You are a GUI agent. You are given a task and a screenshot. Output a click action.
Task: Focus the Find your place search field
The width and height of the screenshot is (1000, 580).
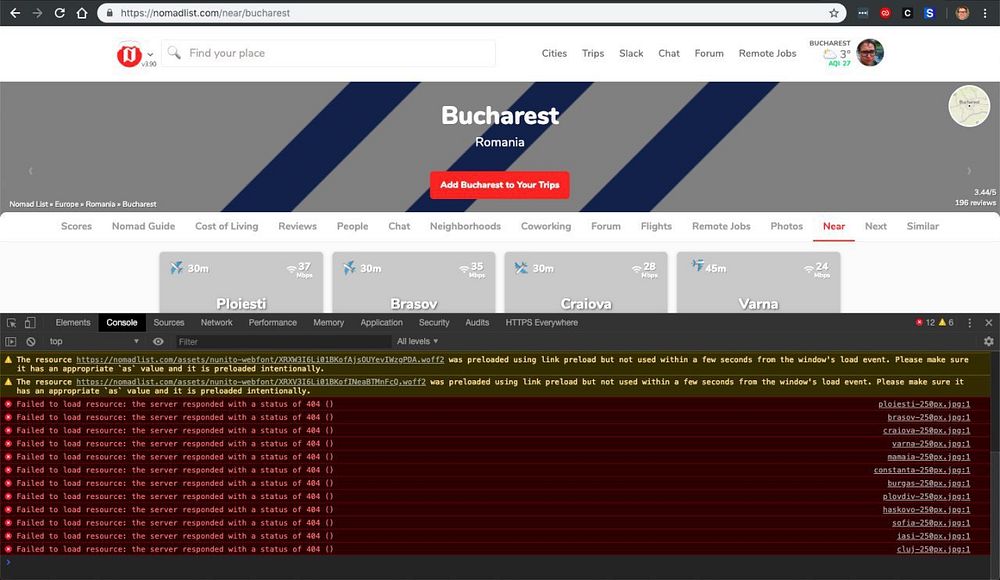(x=329, y=53)
